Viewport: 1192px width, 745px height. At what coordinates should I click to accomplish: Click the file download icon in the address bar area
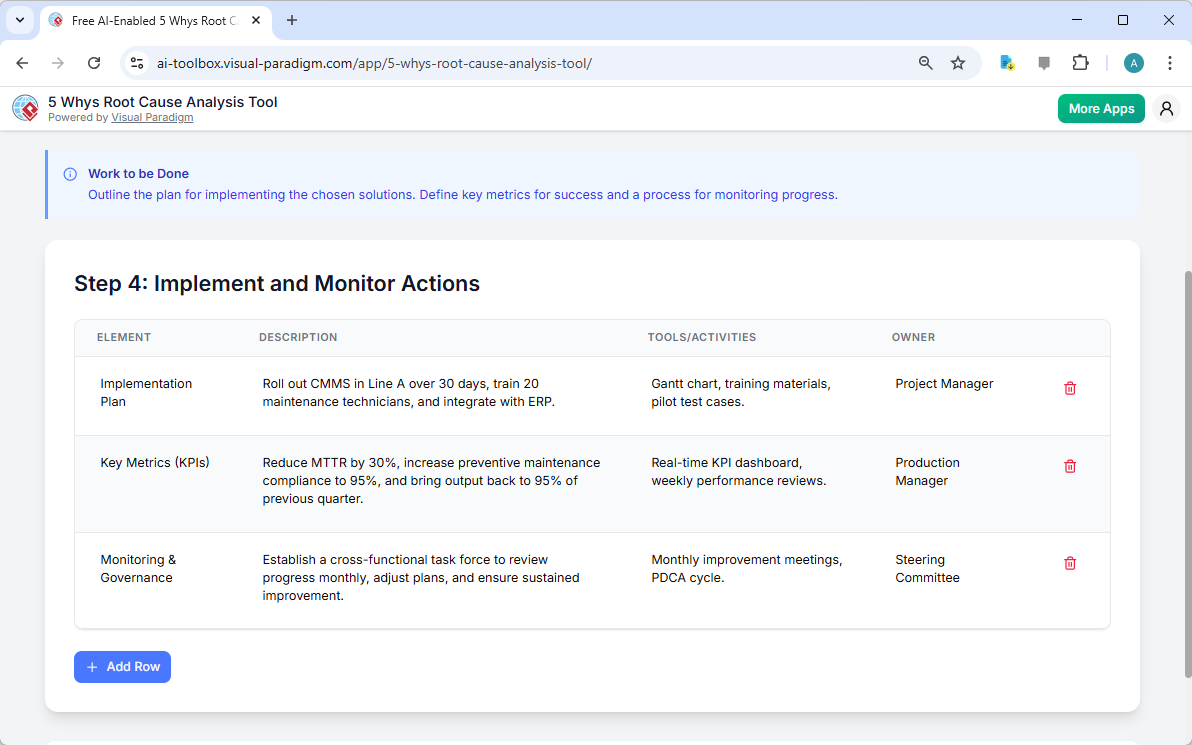1007,62
